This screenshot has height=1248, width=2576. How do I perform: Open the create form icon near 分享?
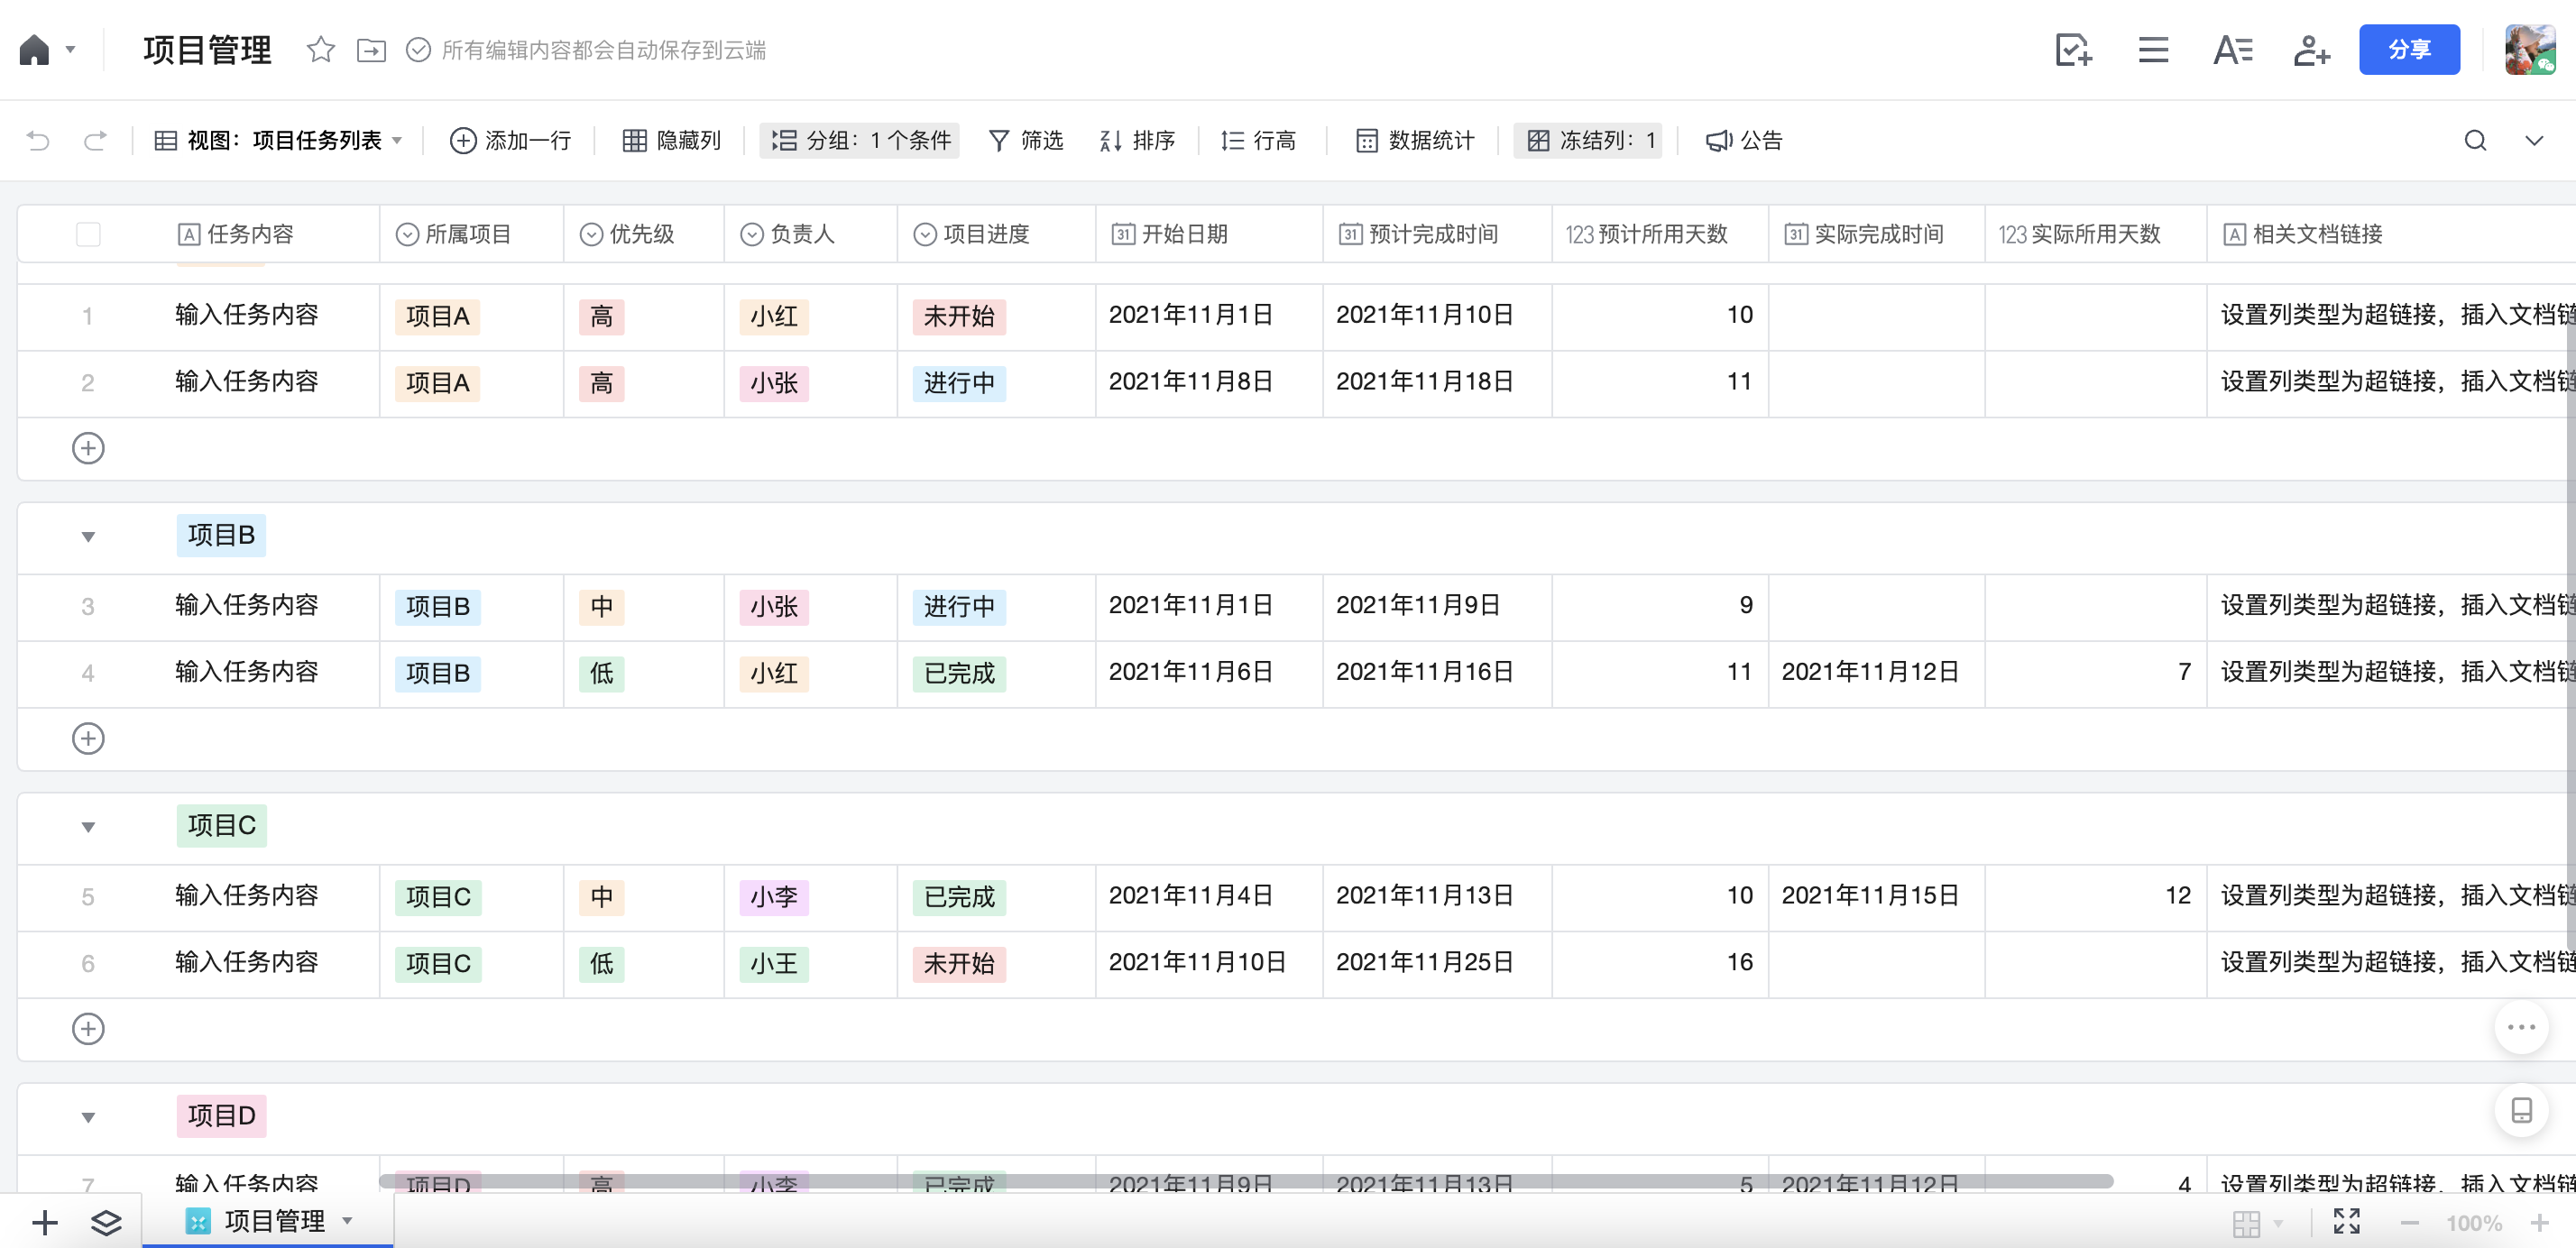pos(2074,49)
